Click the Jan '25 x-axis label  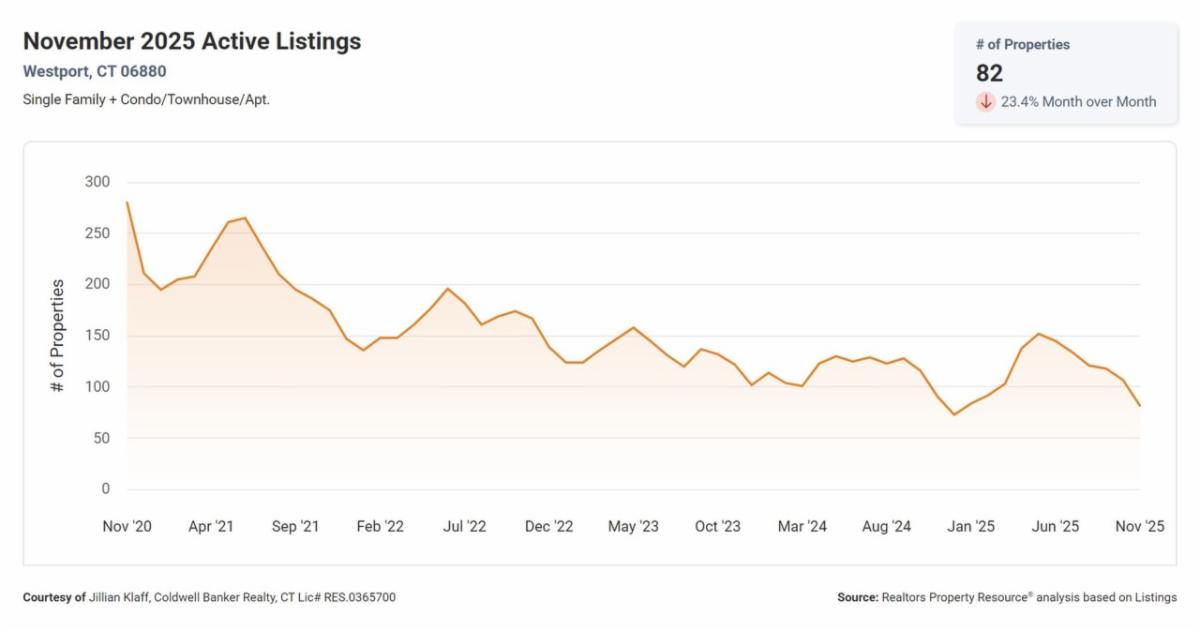(971, 526)
